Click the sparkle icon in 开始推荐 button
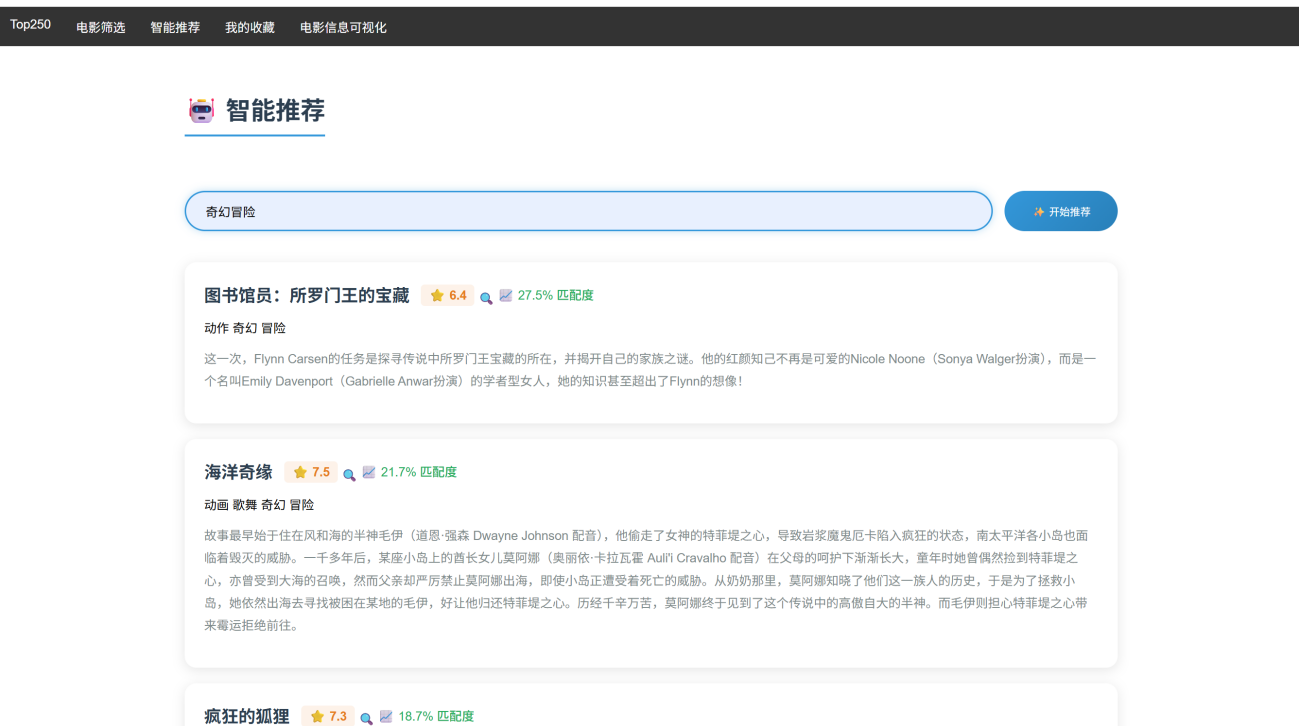 [x=1039, y=212]
